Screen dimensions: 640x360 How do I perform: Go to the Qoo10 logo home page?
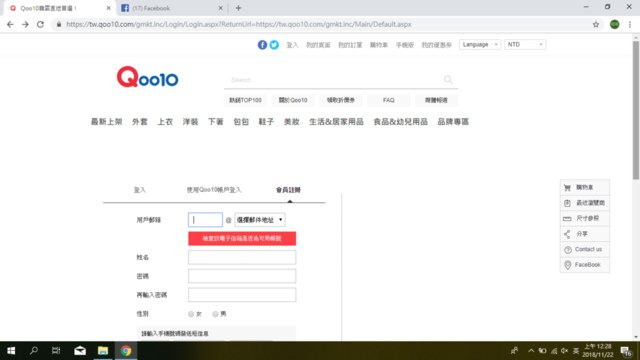pyautogui.click(x=147, y=77)
